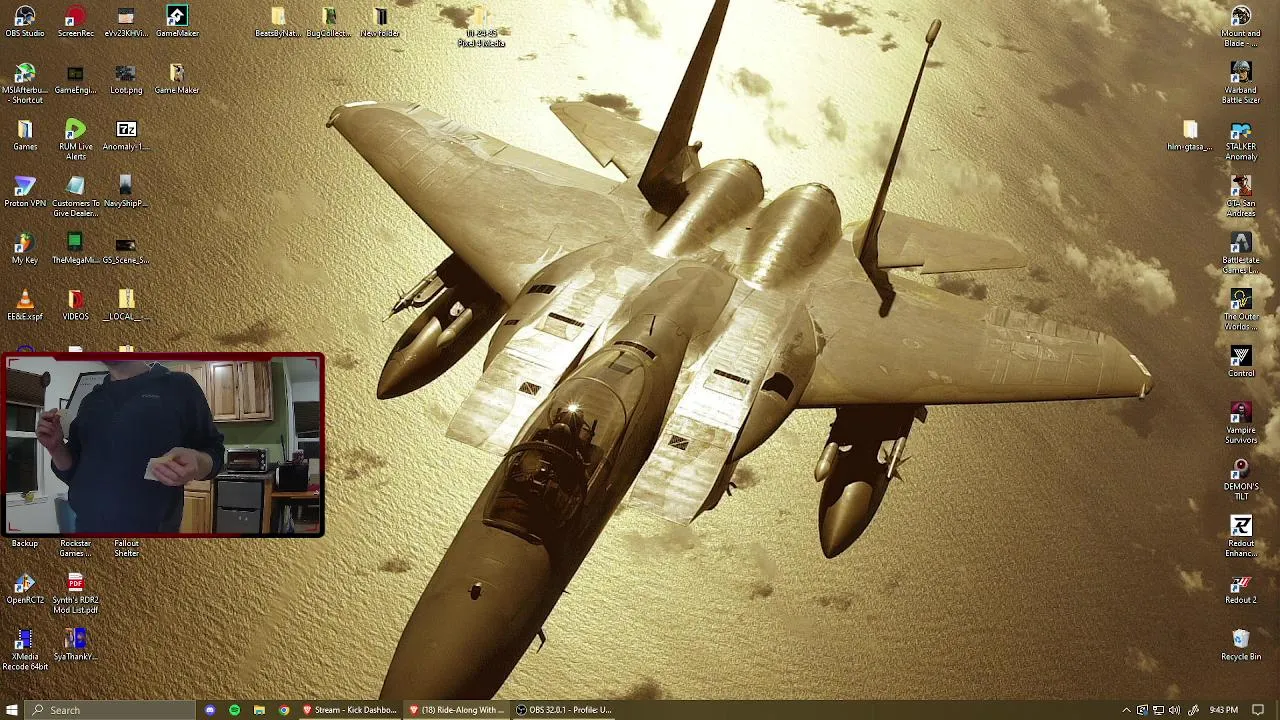Image resolution: width=1280 pixels, height=720 pixels.
Task: Open the volume control in system tray
Action: 1174,710
